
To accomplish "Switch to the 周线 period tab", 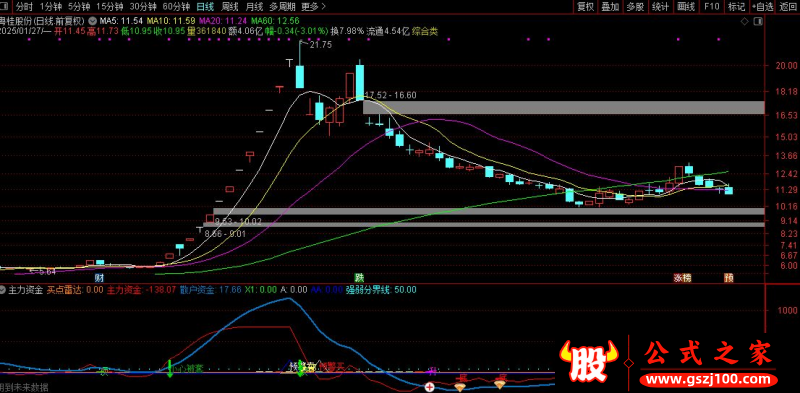I will point(229,7).
